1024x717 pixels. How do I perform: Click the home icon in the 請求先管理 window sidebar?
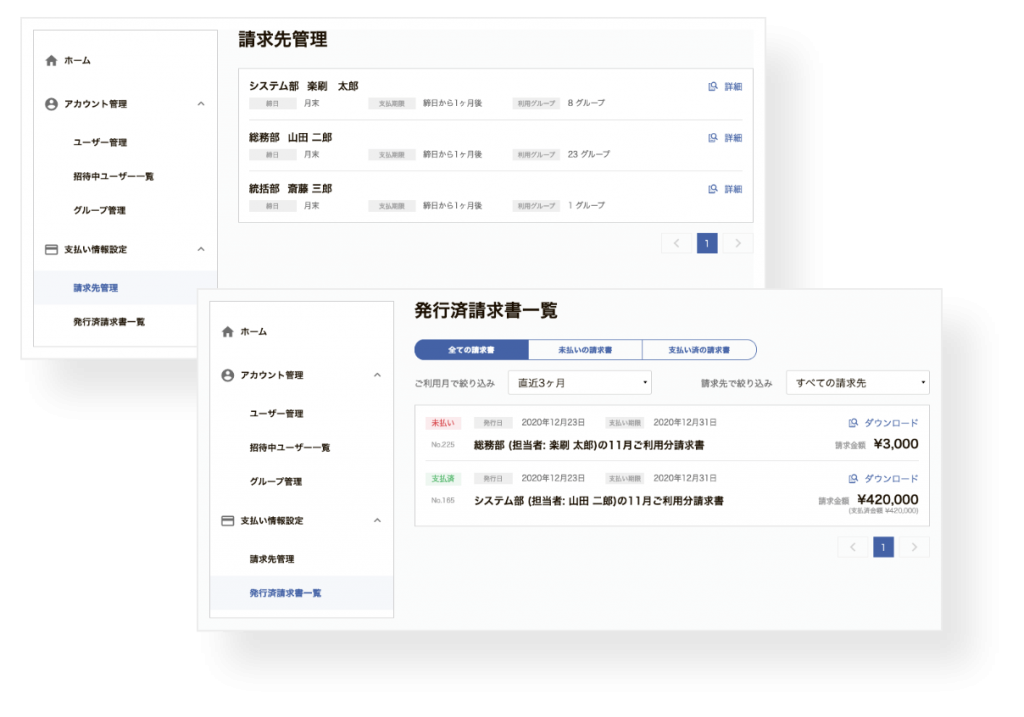click(x=51, y=61)
